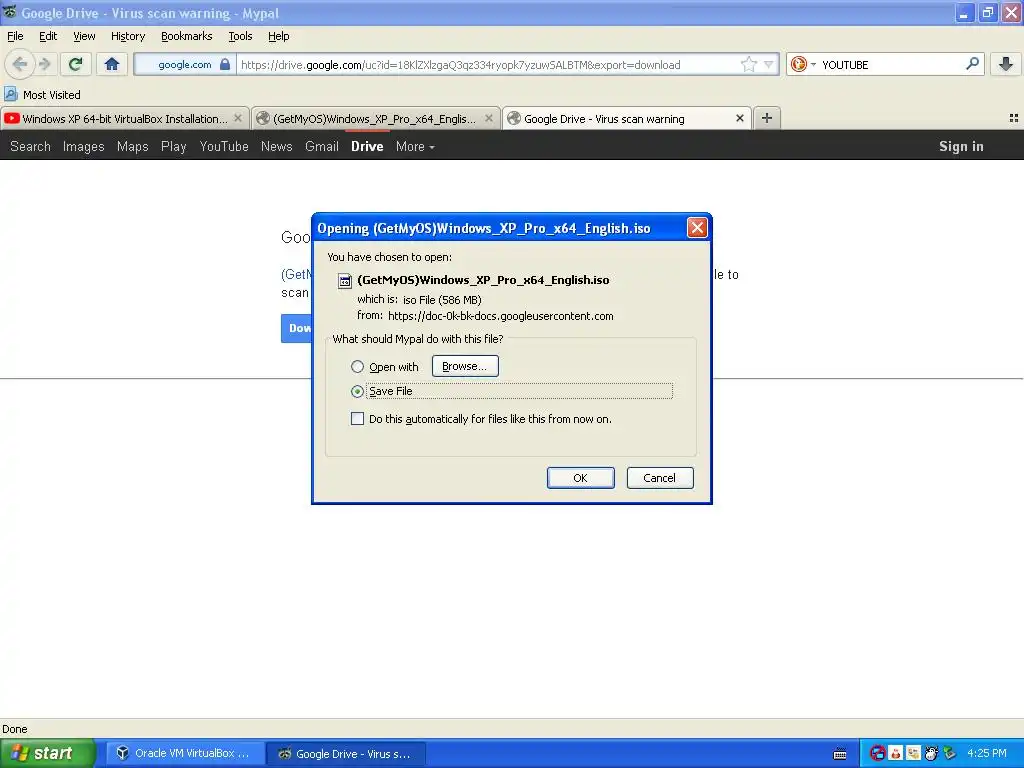Close the Opening iso dialog
This screenshot has height=768, width=1024.
pos(697,227)
